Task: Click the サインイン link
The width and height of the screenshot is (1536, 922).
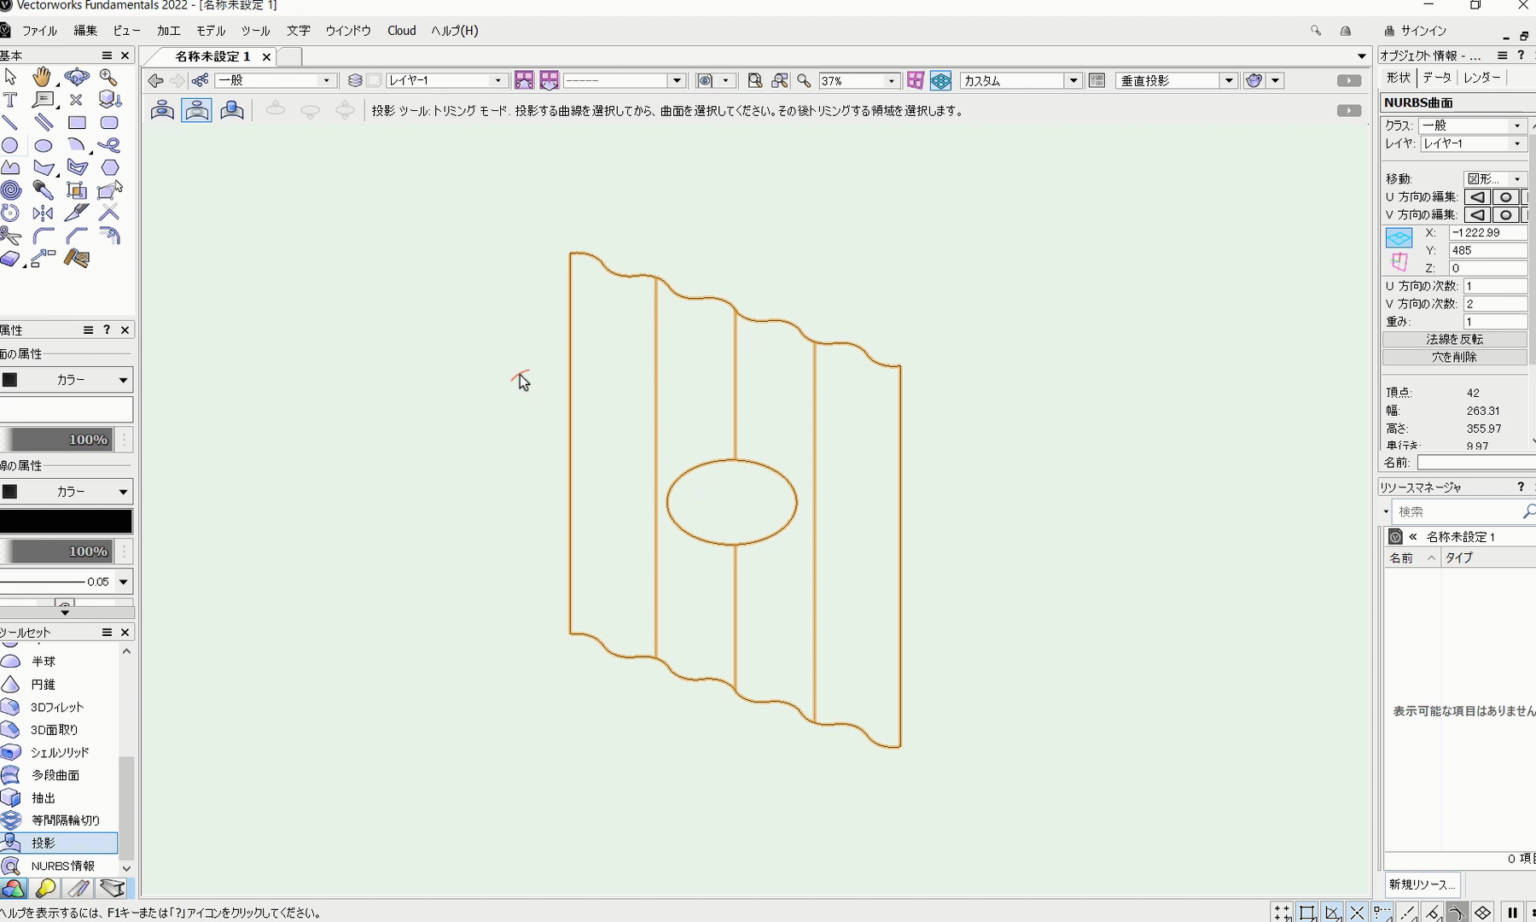Action: coord(1423,31)
